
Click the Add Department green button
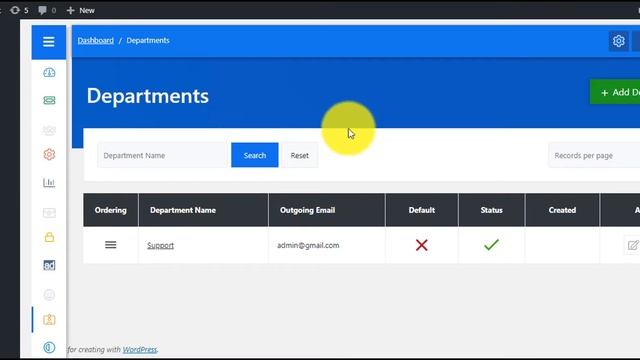tap(616, 92)
